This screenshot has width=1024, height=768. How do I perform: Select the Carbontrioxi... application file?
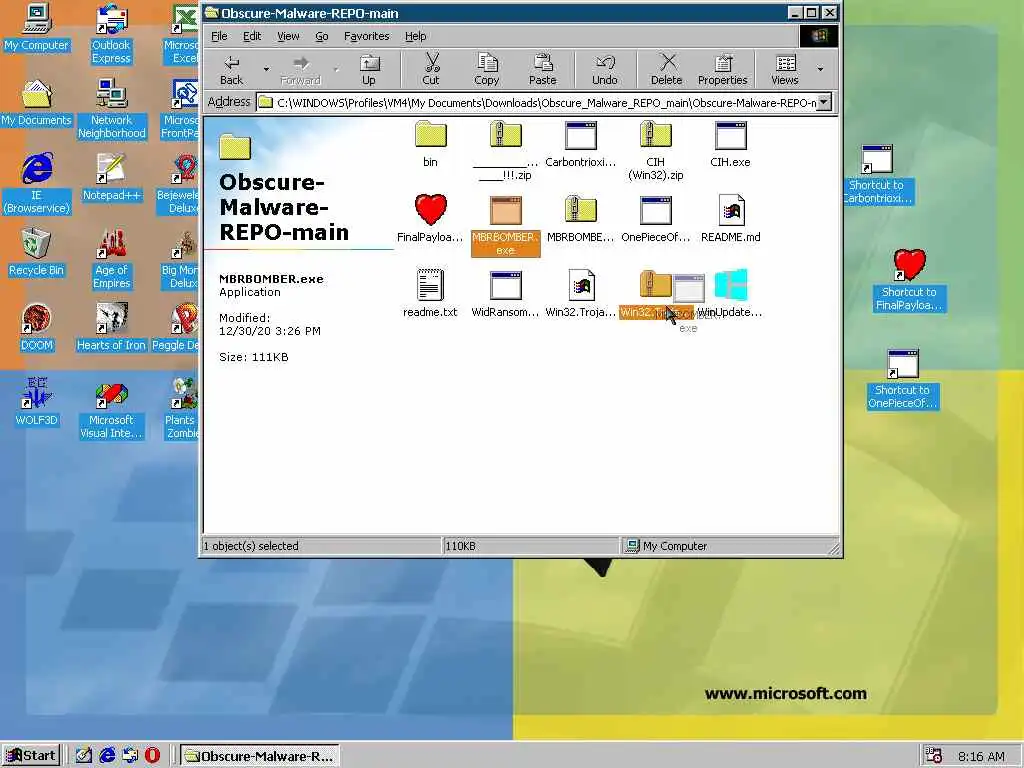581,144
